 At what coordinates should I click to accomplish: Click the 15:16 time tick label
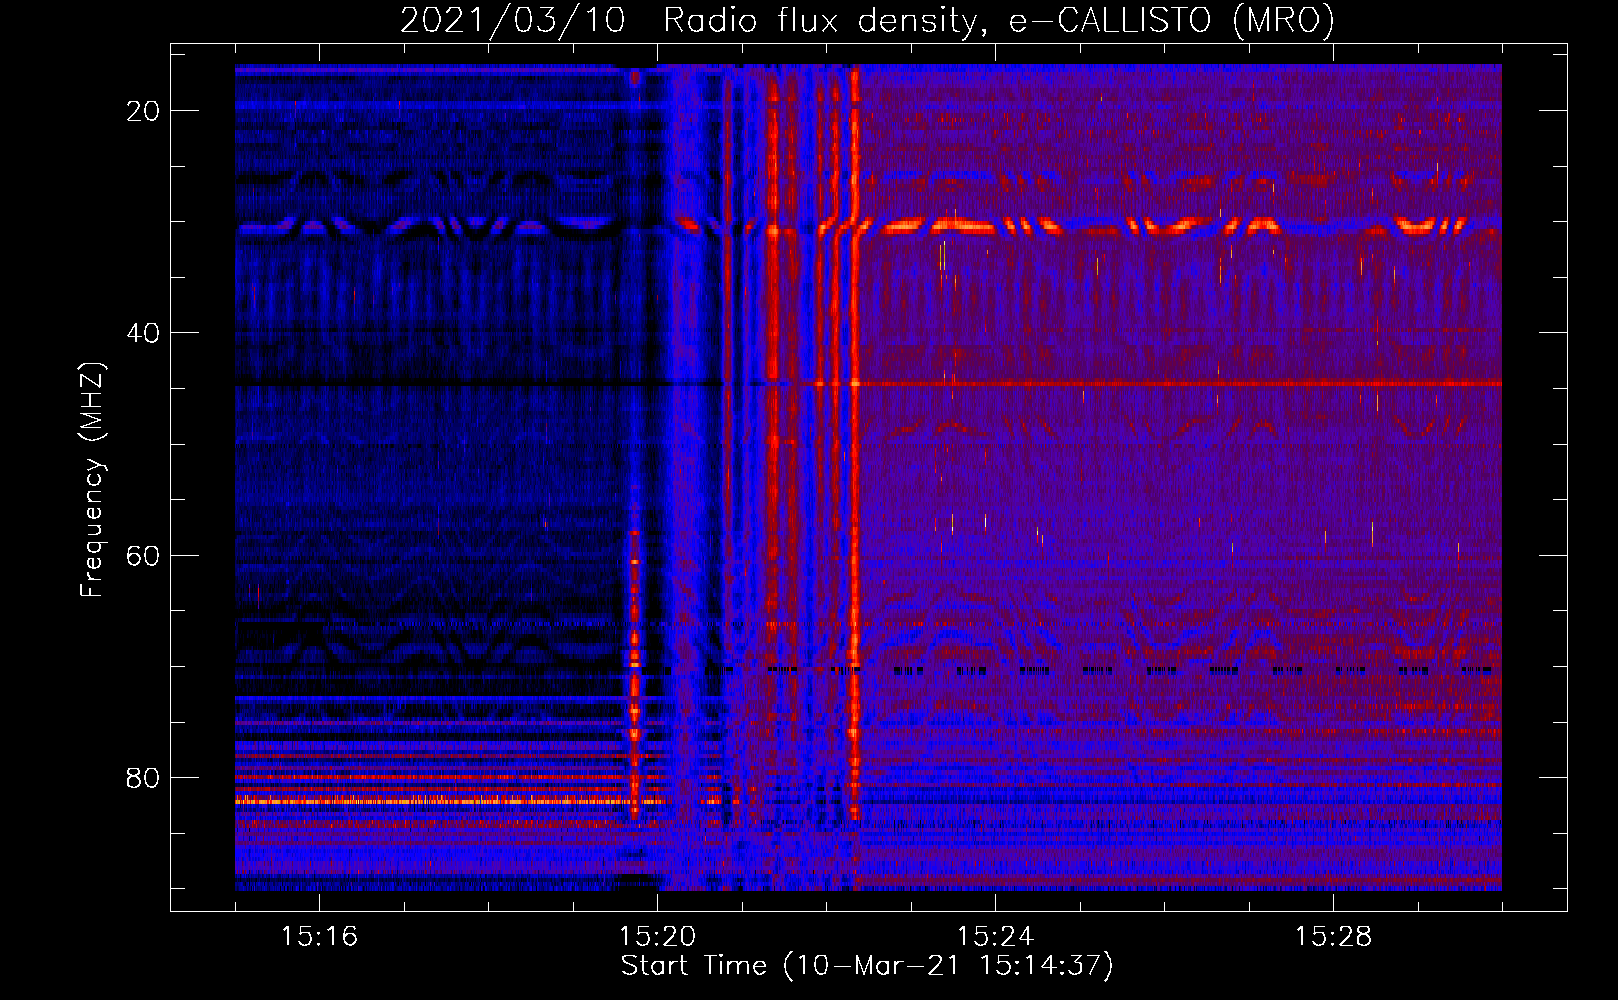pos(319,936)
